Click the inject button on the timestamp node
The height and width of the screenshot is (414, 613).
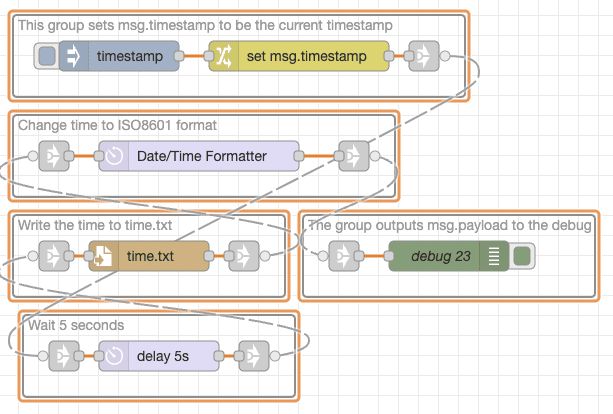46,56
